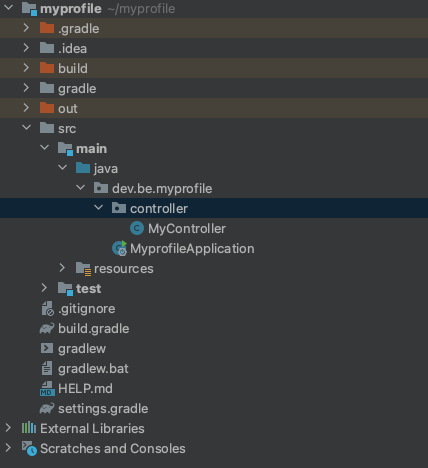Select the .gitignore file name
Viewport: 428px width, 468px height.
coord(87,309)
